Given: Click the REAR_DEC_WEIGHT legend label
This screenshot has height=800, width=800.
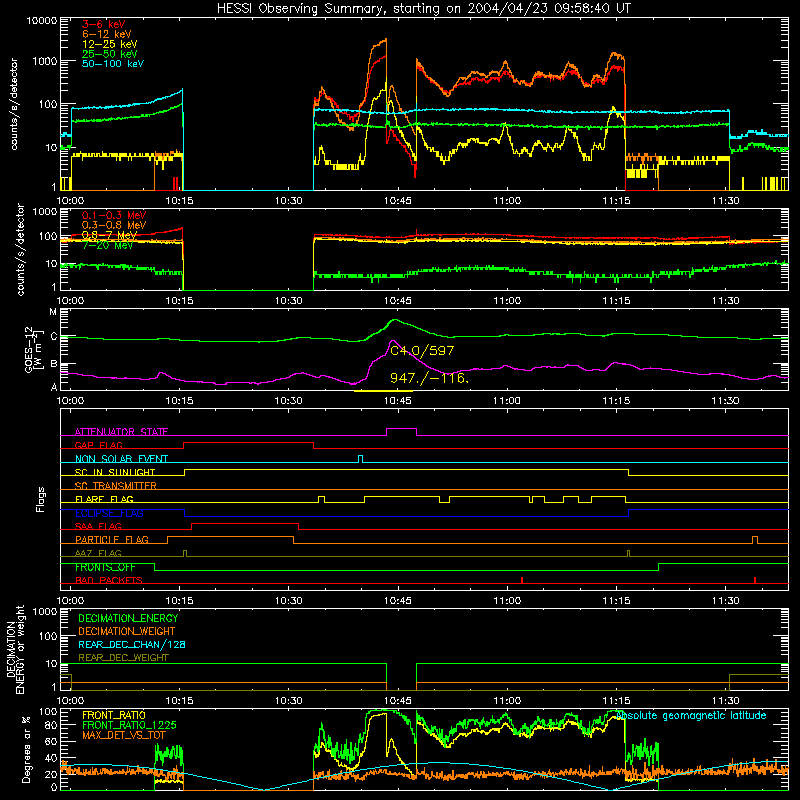Looking at the screenshot, I should pos(123,658).
